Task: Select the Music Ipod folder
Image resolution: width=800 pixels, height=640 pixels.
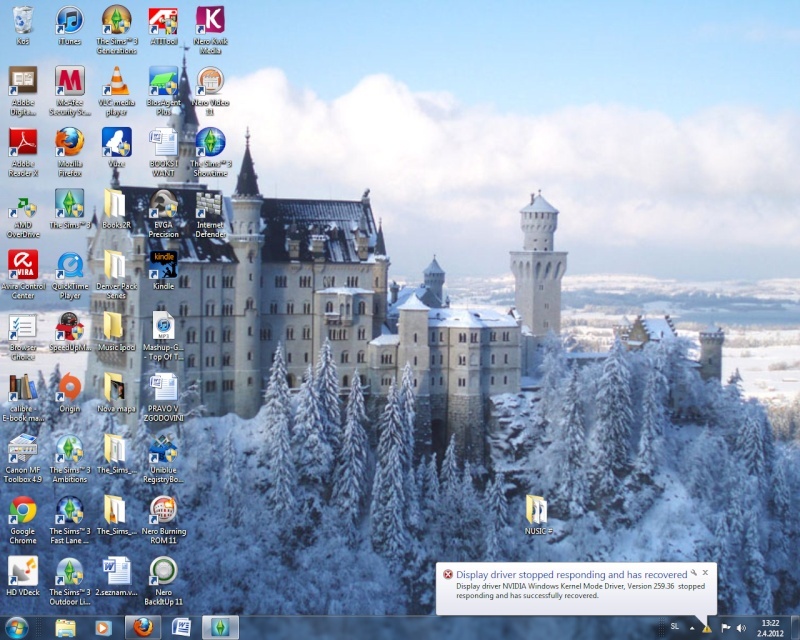Action: pos(116,332)
